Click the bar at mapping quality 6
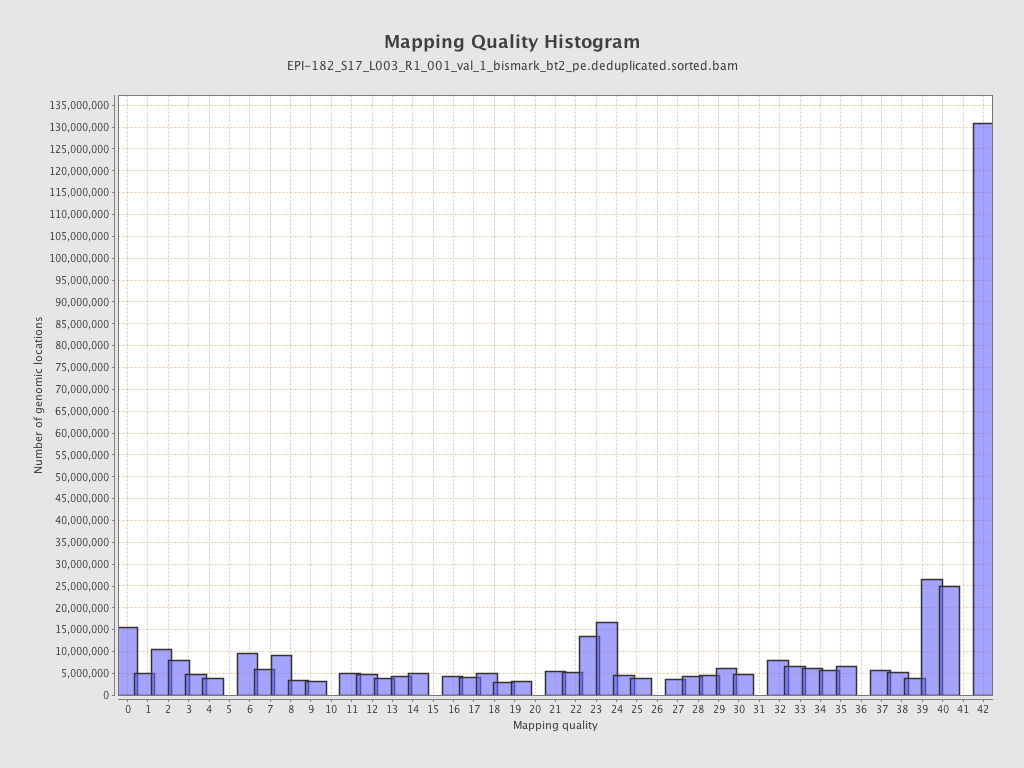 tap(247, 674)
